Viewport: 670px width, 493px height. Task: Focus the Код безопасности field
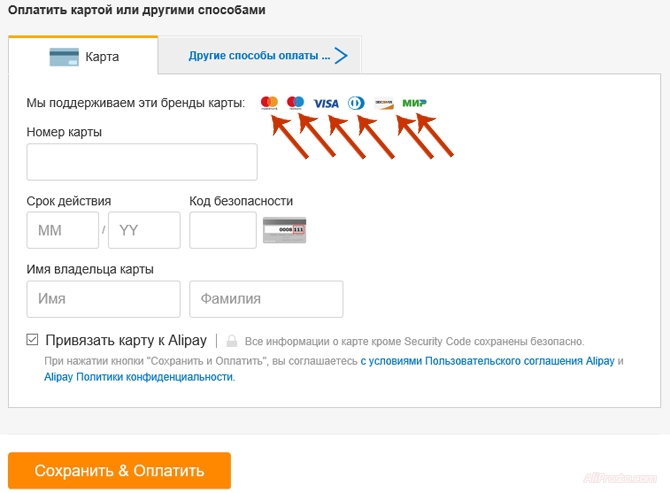click(x=222, y=230)
